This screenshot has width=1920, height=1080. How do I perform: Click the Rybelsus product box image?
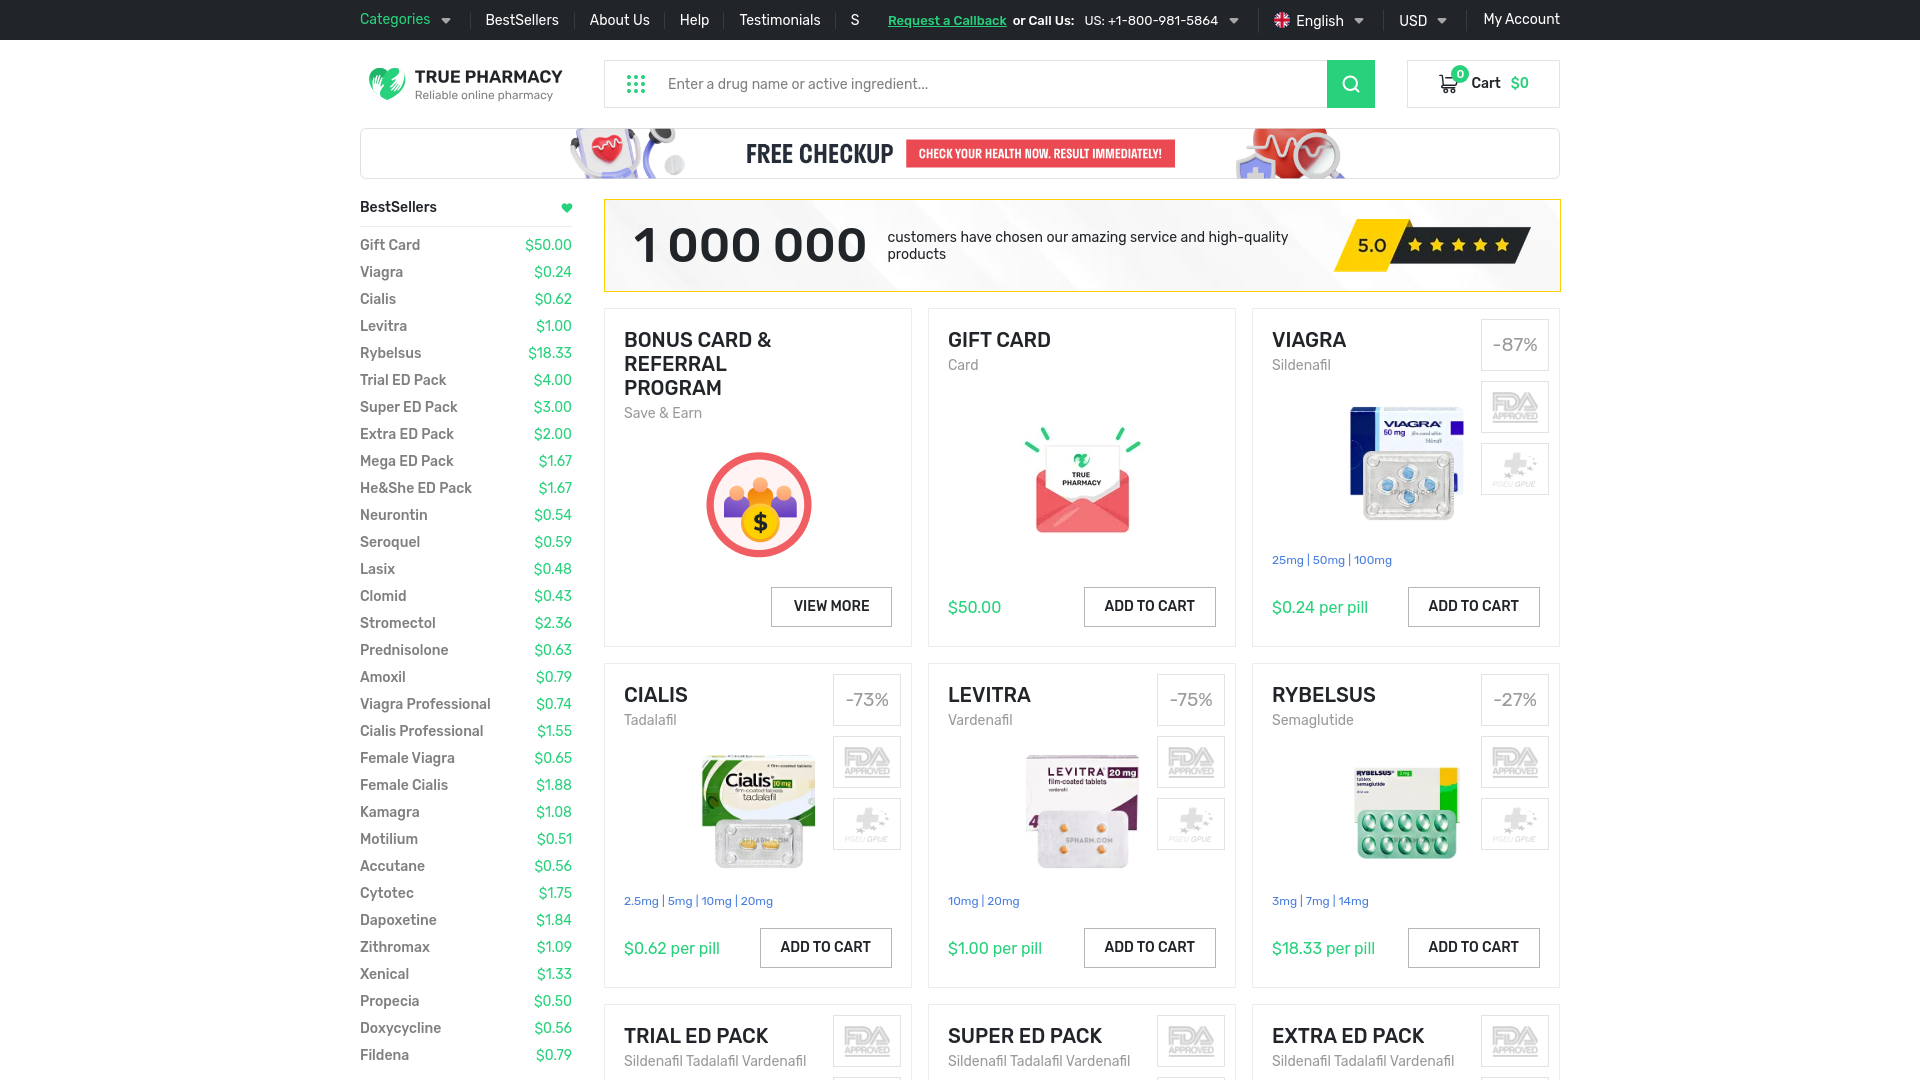point(1407,813)
